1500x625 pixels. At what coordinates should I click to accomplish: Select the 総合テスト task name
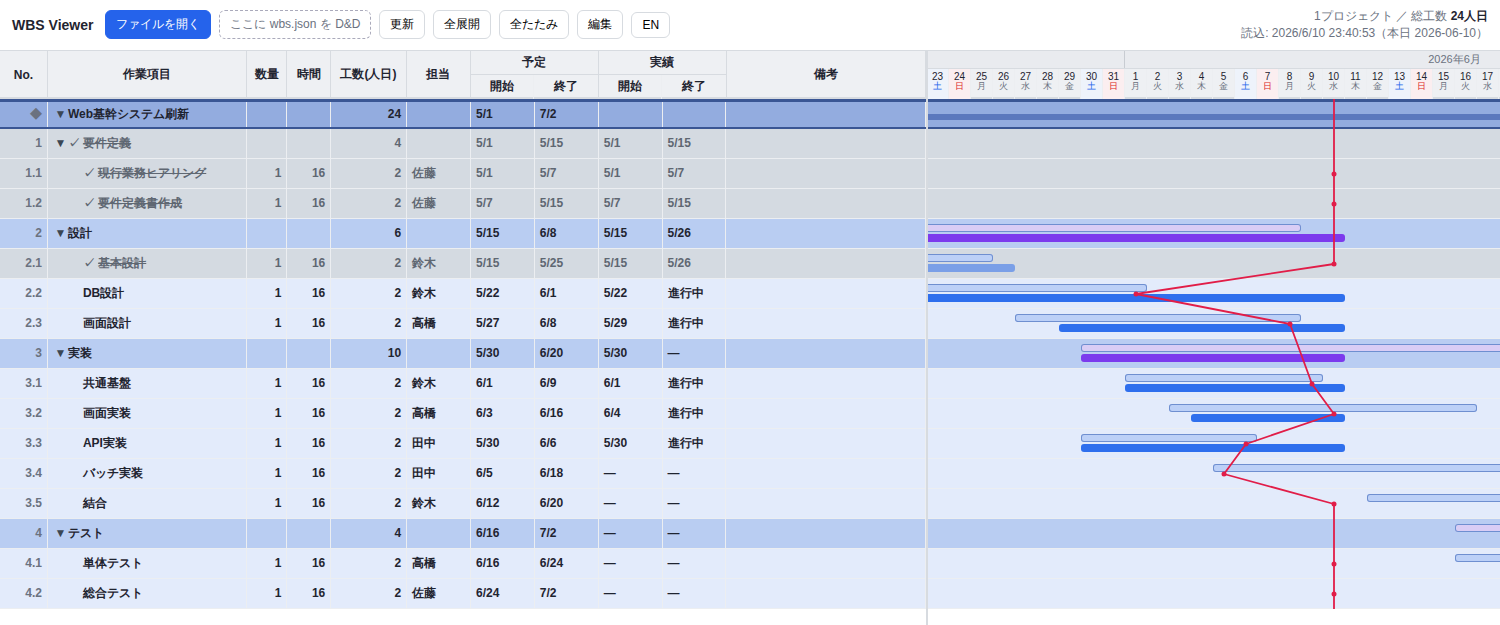[113, 593]
